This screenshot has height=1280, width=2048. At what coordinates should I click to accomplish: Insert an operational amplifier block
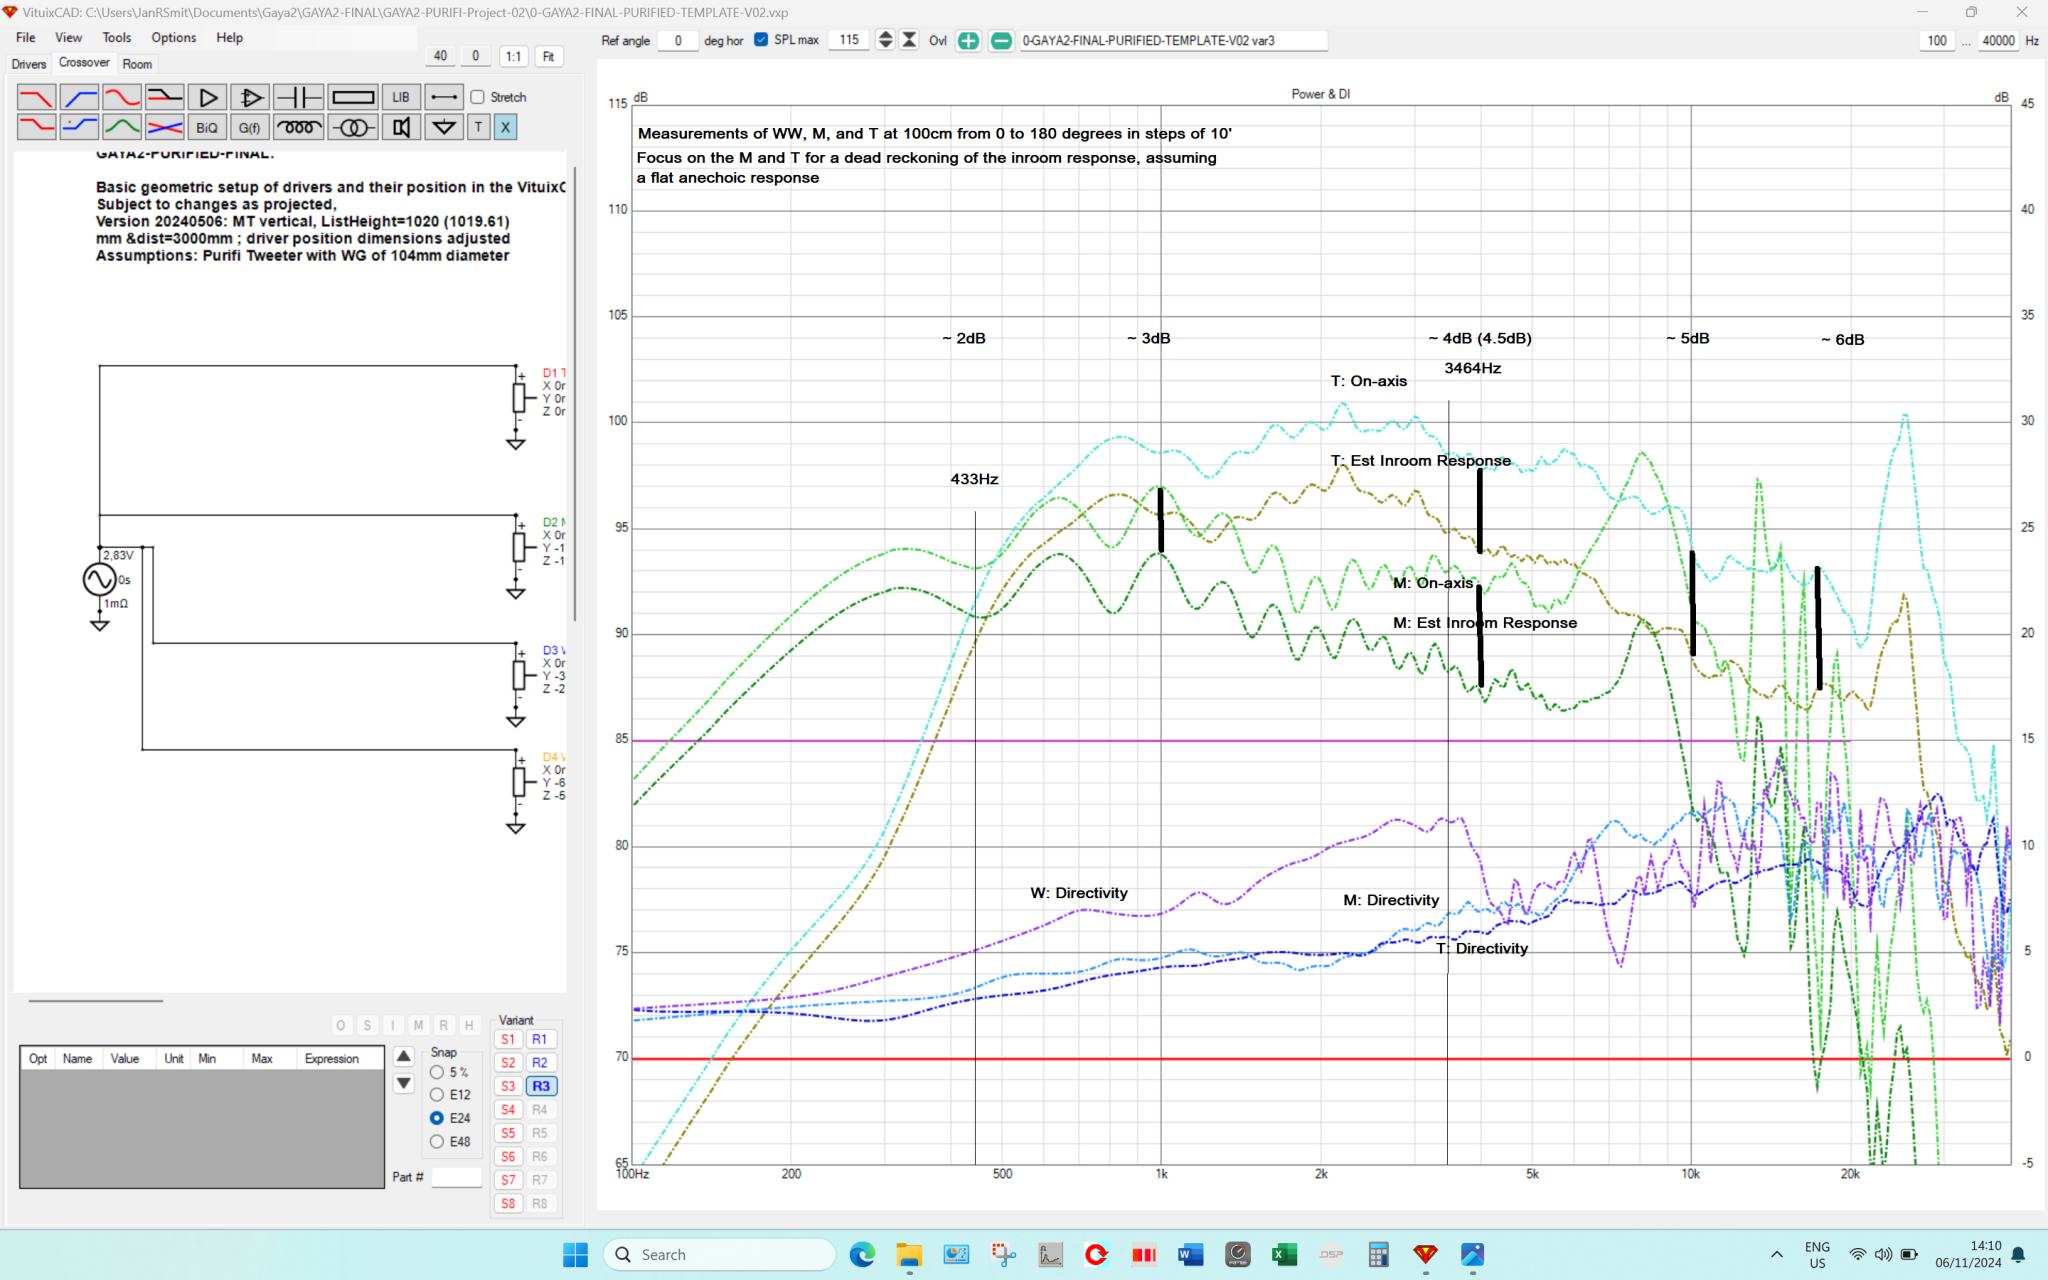[251, 97]
